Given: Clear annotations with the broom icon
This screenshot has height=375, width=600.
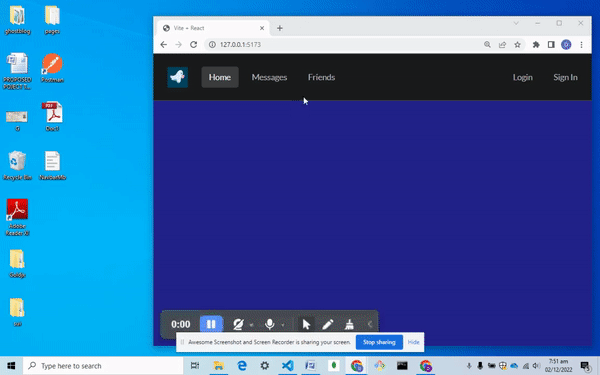Looking at the screenshot, I should (x=349, y=324).
